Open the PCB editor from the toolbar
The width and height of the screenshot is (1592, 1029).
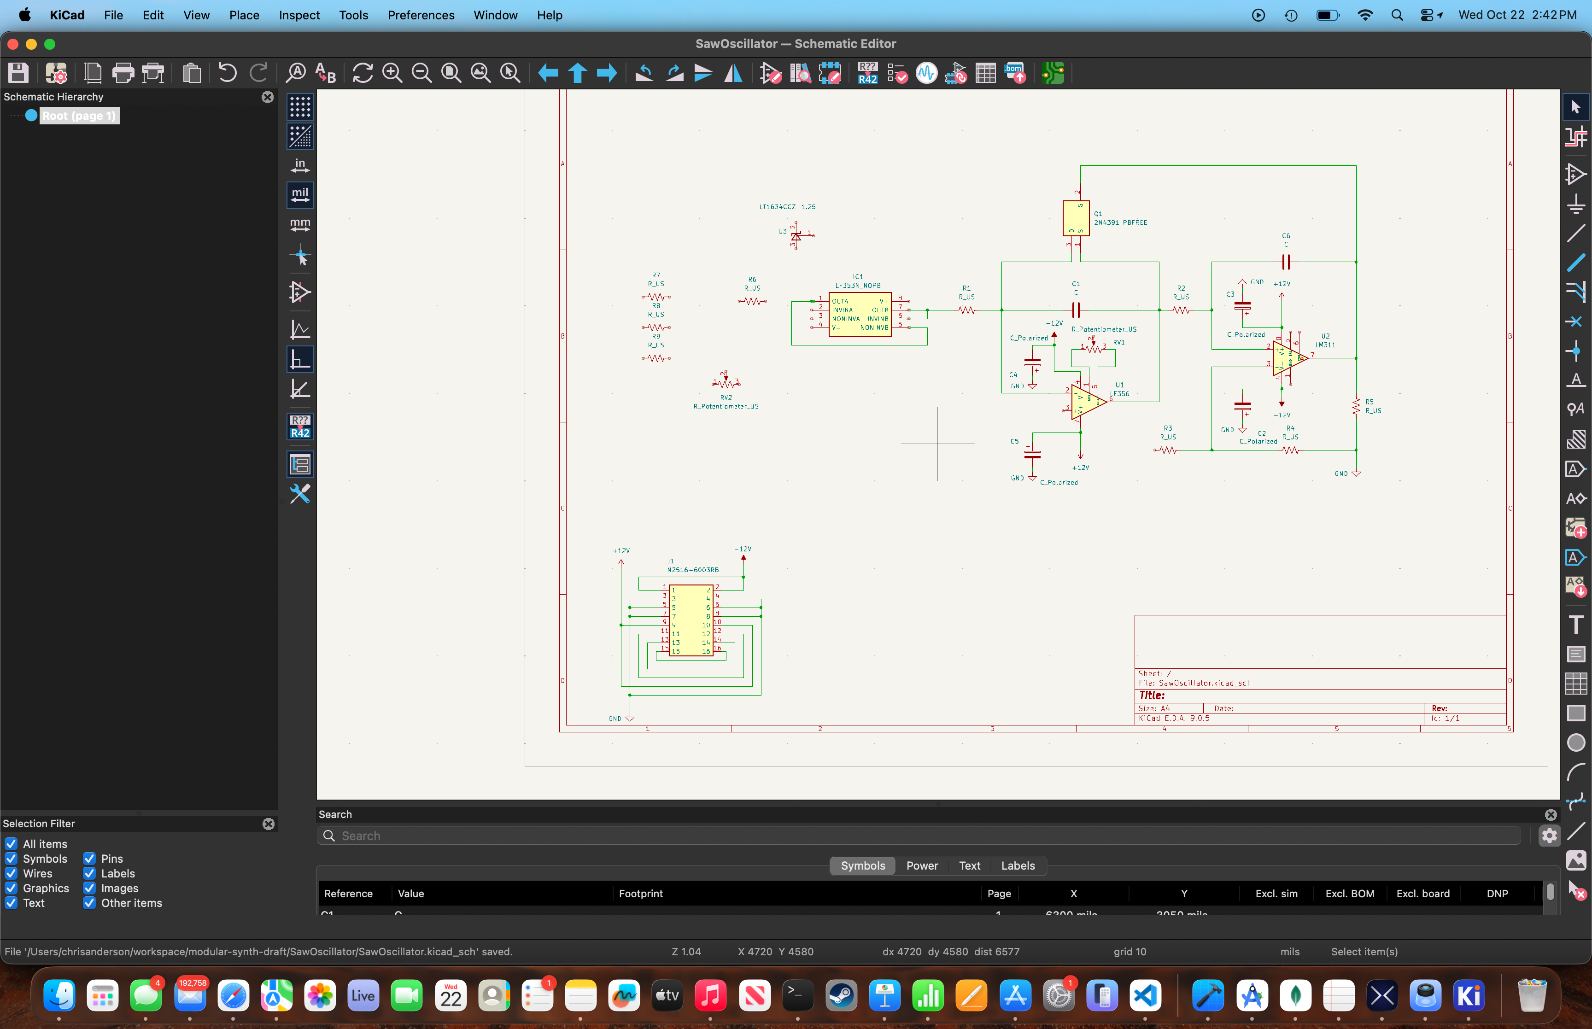pos(1052,73)
